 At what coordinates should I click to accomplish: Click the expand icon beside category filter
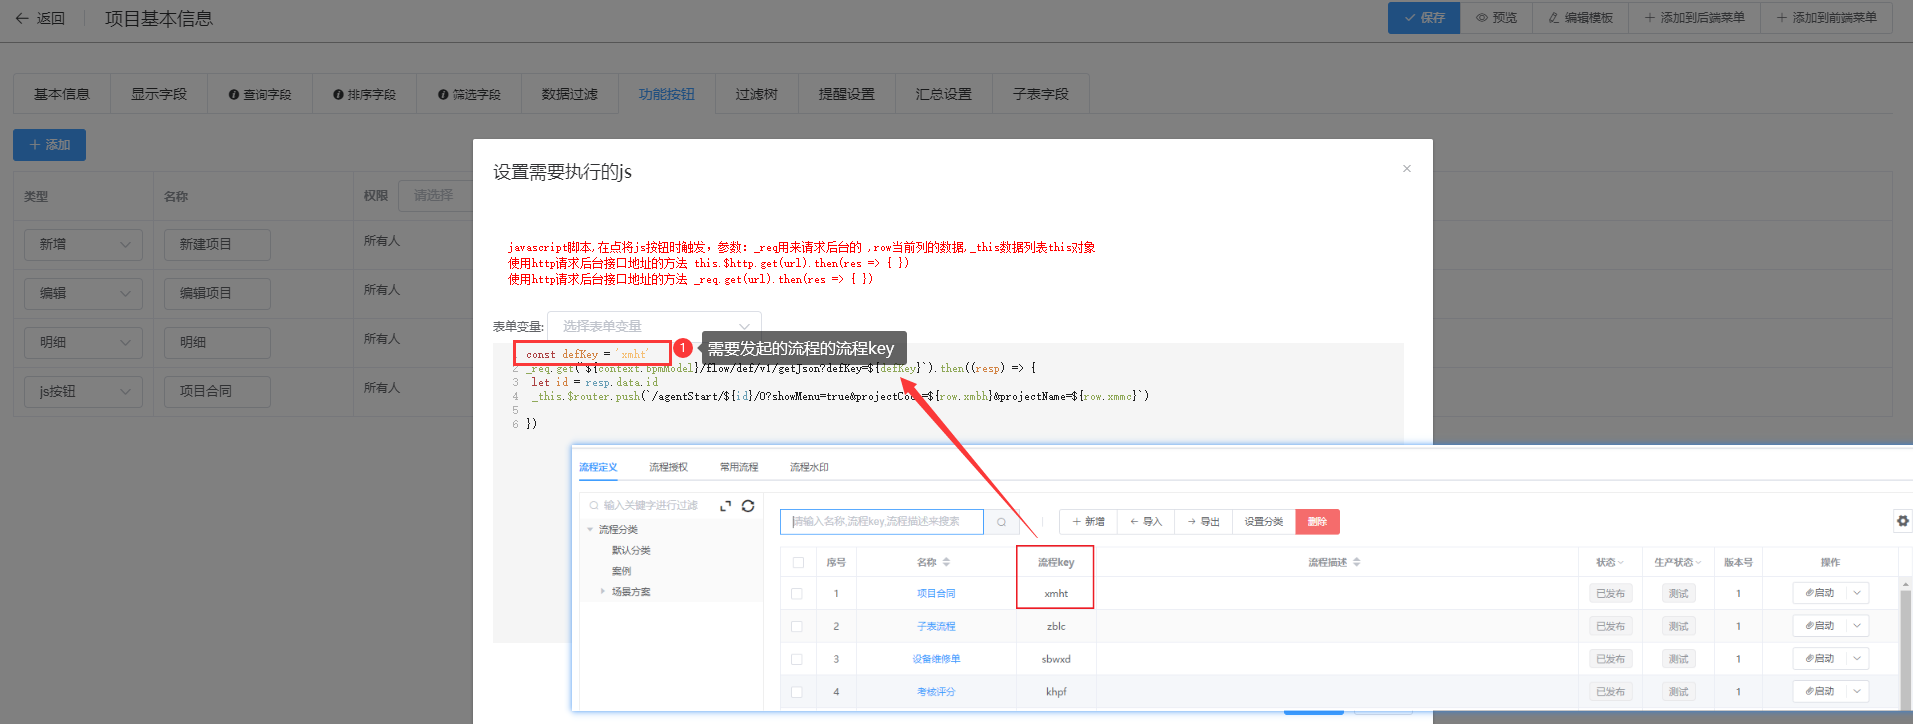coord(725,506)
